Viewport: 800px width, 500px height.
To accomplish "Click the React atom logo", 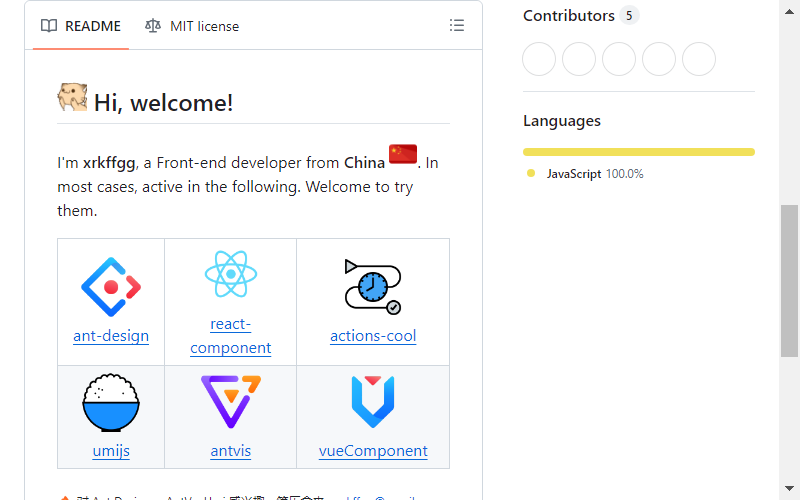I will [x=231, y=274].
